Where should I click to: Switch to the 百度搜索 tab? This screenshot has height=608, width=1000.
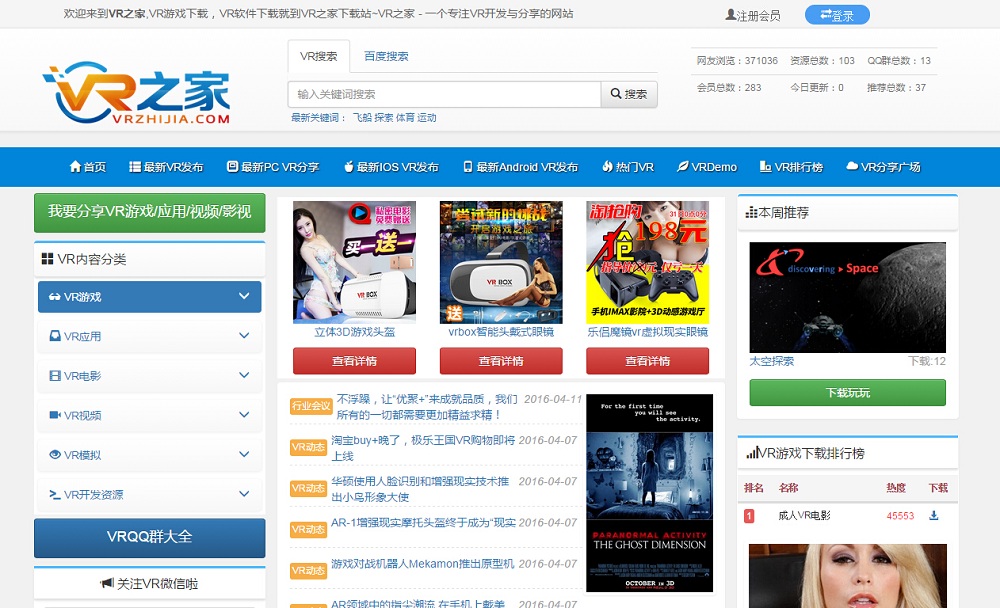[386, 56]
